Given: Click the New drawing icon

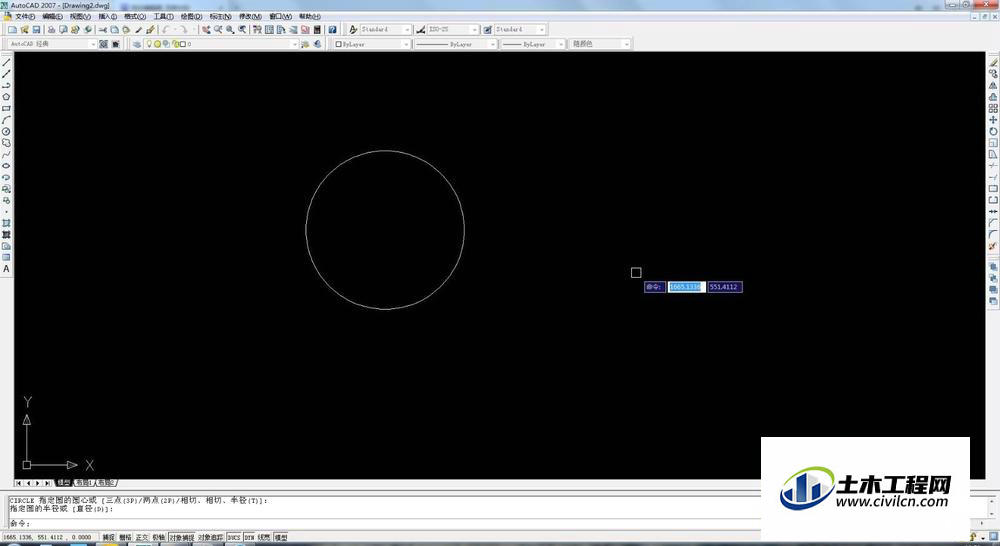Looking at the screenshot, I should click(12, 29).
